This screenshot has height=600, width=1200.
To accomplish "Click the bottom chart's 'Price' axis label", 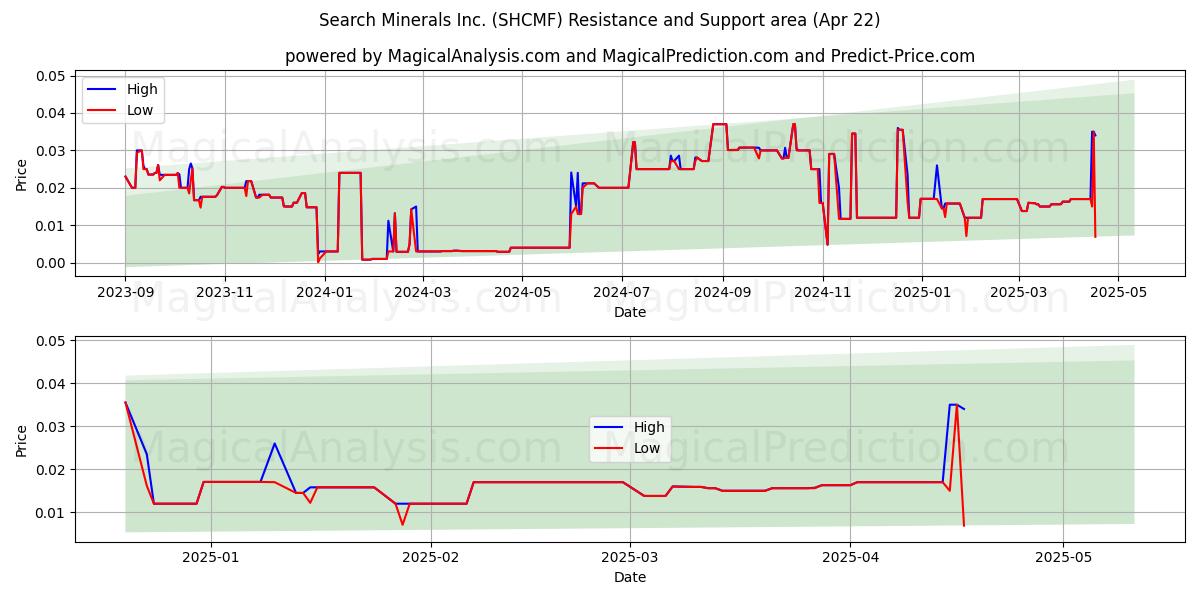I will [x=22, y=439].
